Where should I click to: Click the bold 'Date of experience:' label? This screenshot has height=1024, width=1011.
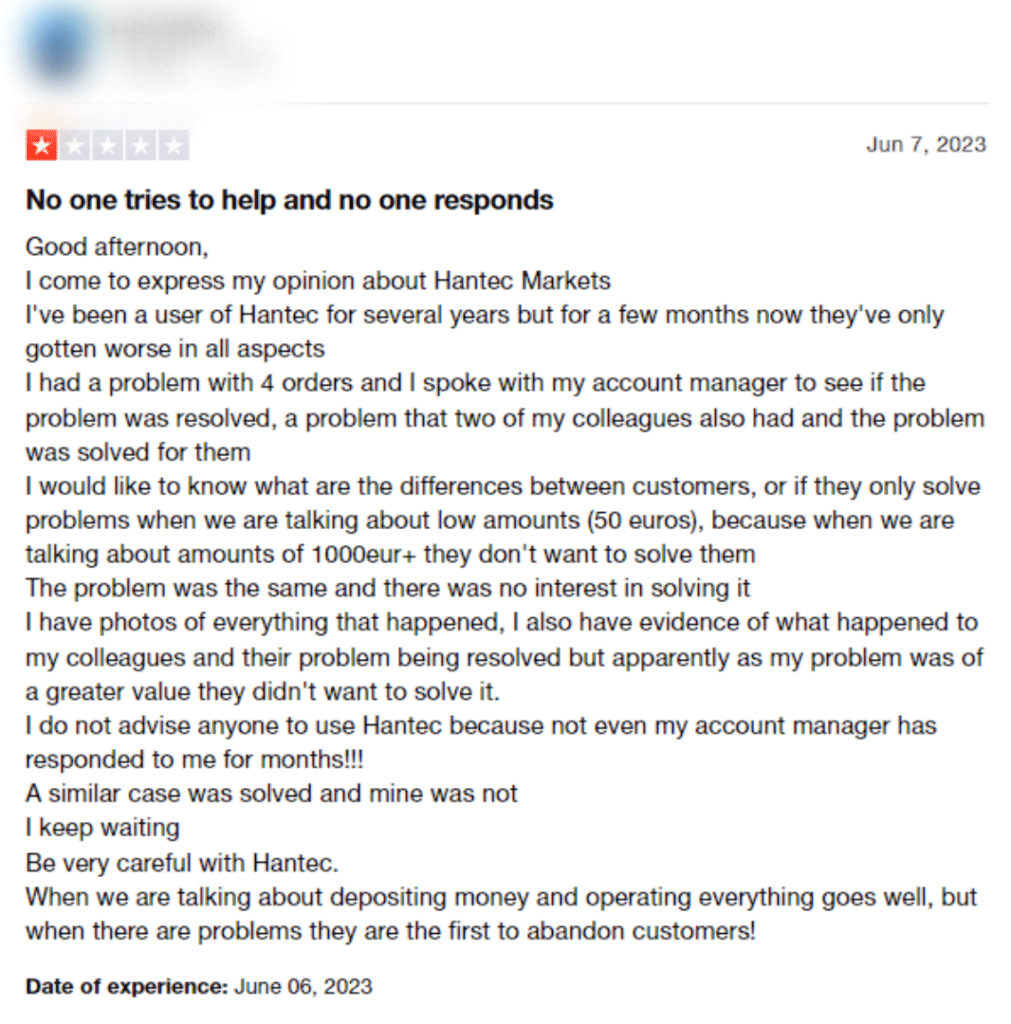pyautogui.click(x=127, y=986)
